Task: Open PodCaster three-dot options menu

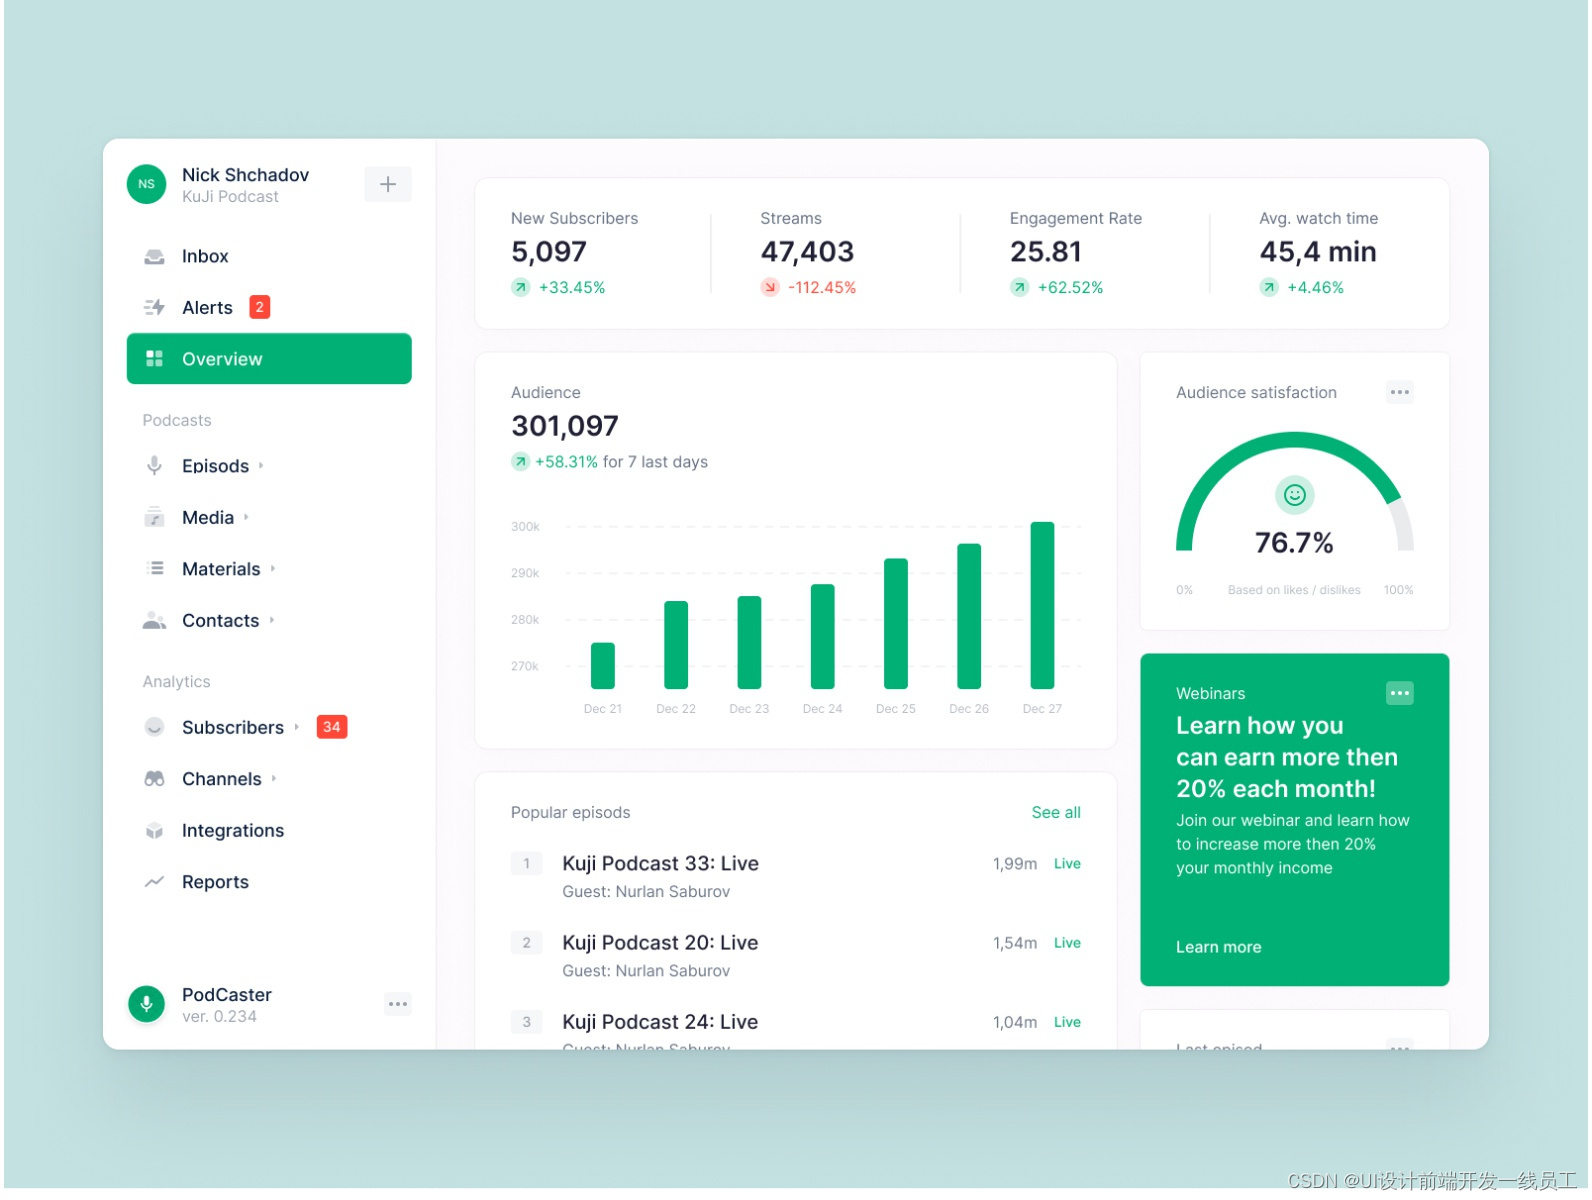Action: pyautogui.click(x=398, y=1004)
